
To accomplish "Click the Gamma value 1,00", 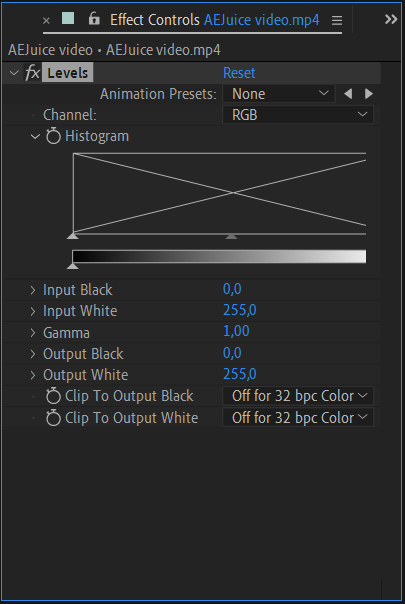I will pos(236,331).
